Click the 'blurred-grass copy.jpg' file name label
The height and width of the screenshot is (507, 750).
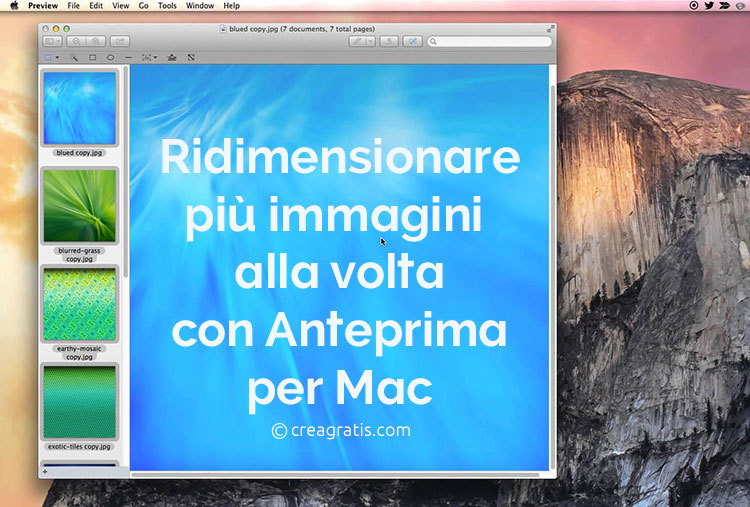tap(79, 255)
